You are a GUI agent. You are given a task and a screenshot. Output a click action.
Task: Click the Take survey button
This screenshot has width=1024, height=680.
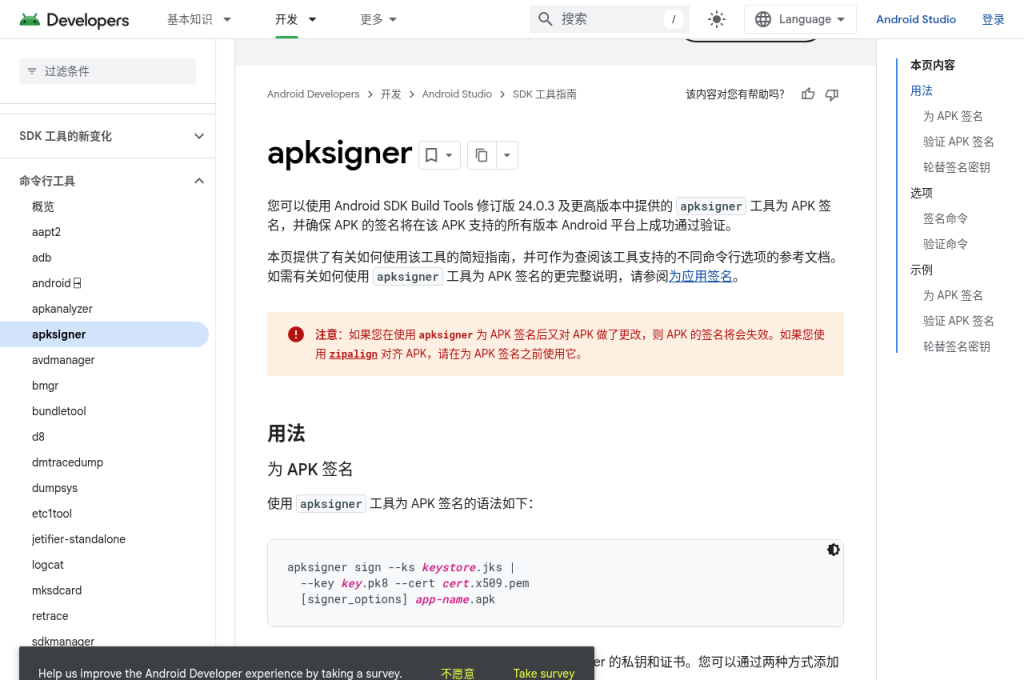tap(543, 673)
